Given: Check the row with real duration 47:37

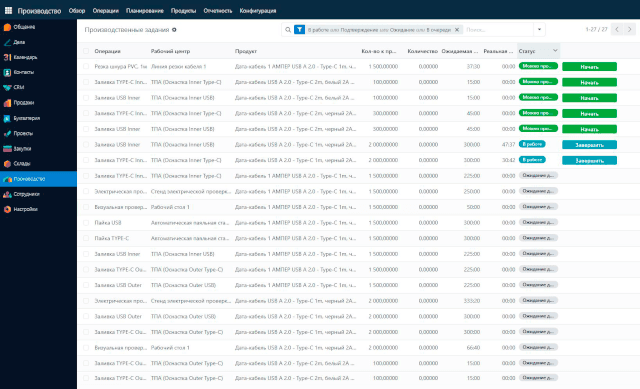Looking at the screenshot, I should click(x=86, y=144).
